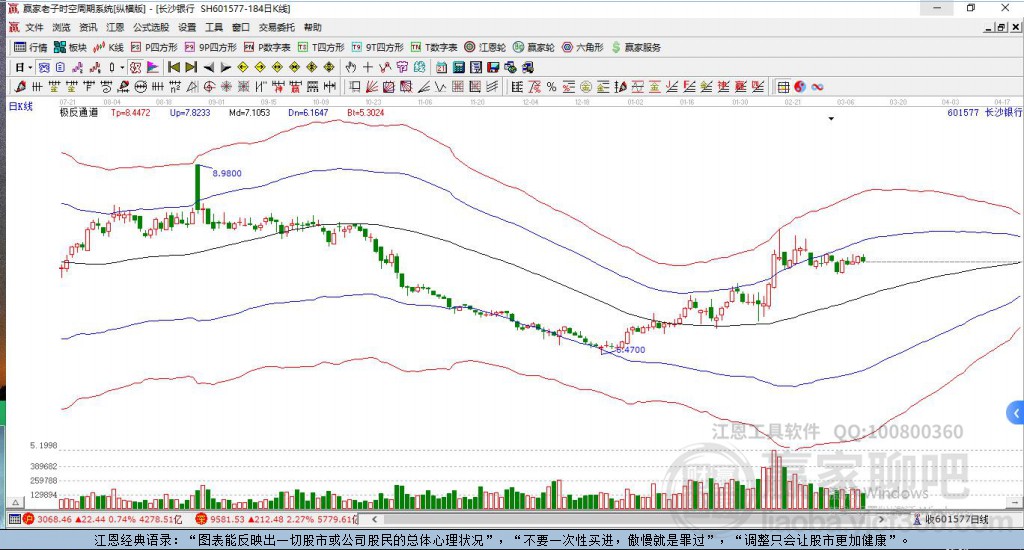Click the Bt=5.3024 value
The image size is (1024, 550).
[366, 112]
